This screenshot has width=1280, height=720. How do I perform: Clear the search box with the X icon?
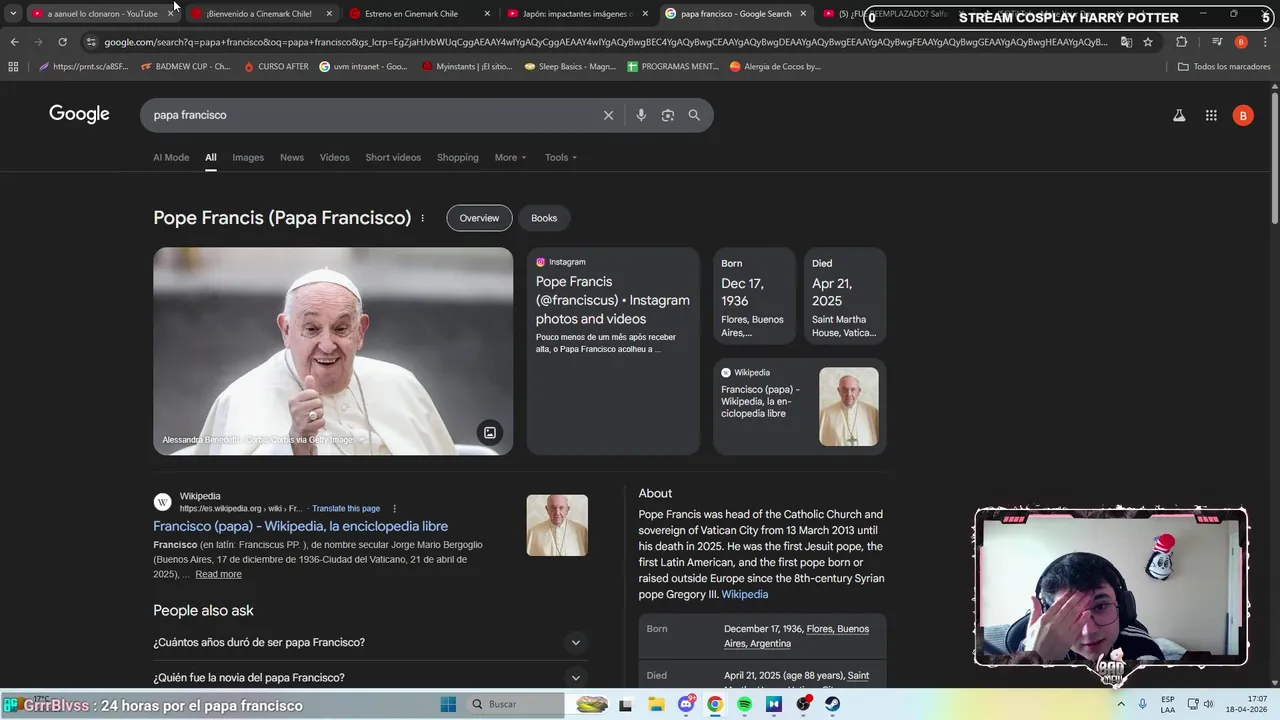click(608, 115)
